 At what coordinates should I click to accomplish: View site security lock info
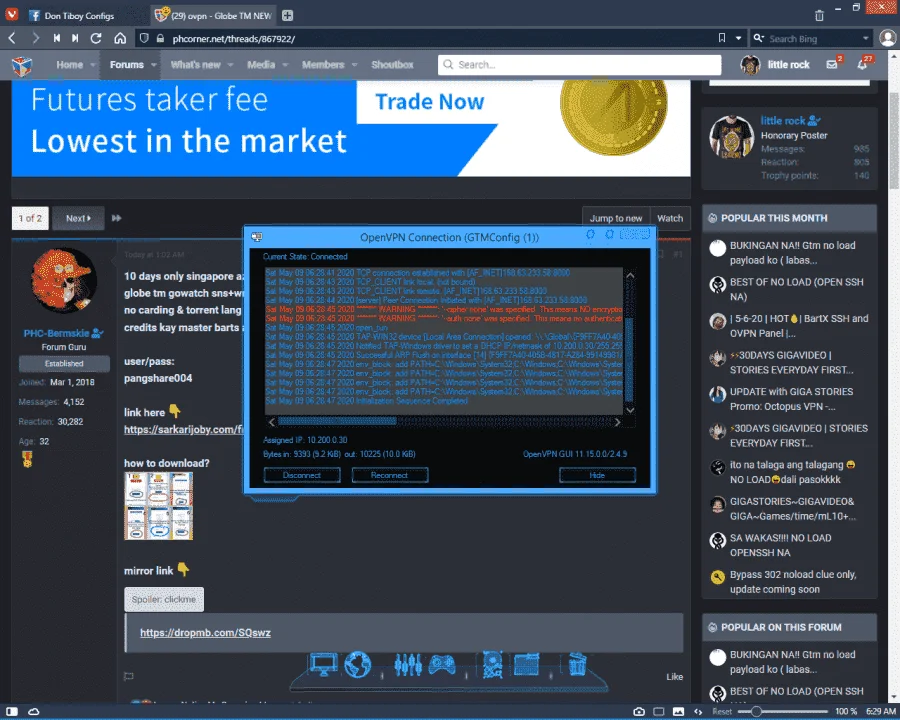(x=160, y=38)
